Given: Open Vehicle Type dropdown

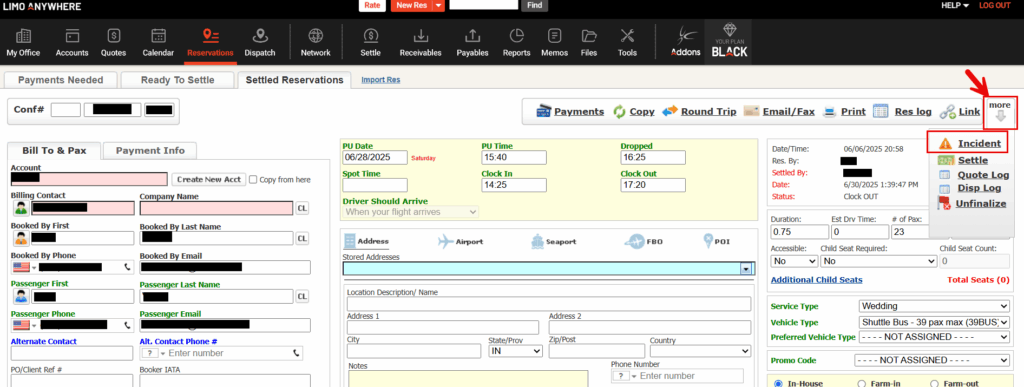Looking at the screenshot, I should coord(935,322).
